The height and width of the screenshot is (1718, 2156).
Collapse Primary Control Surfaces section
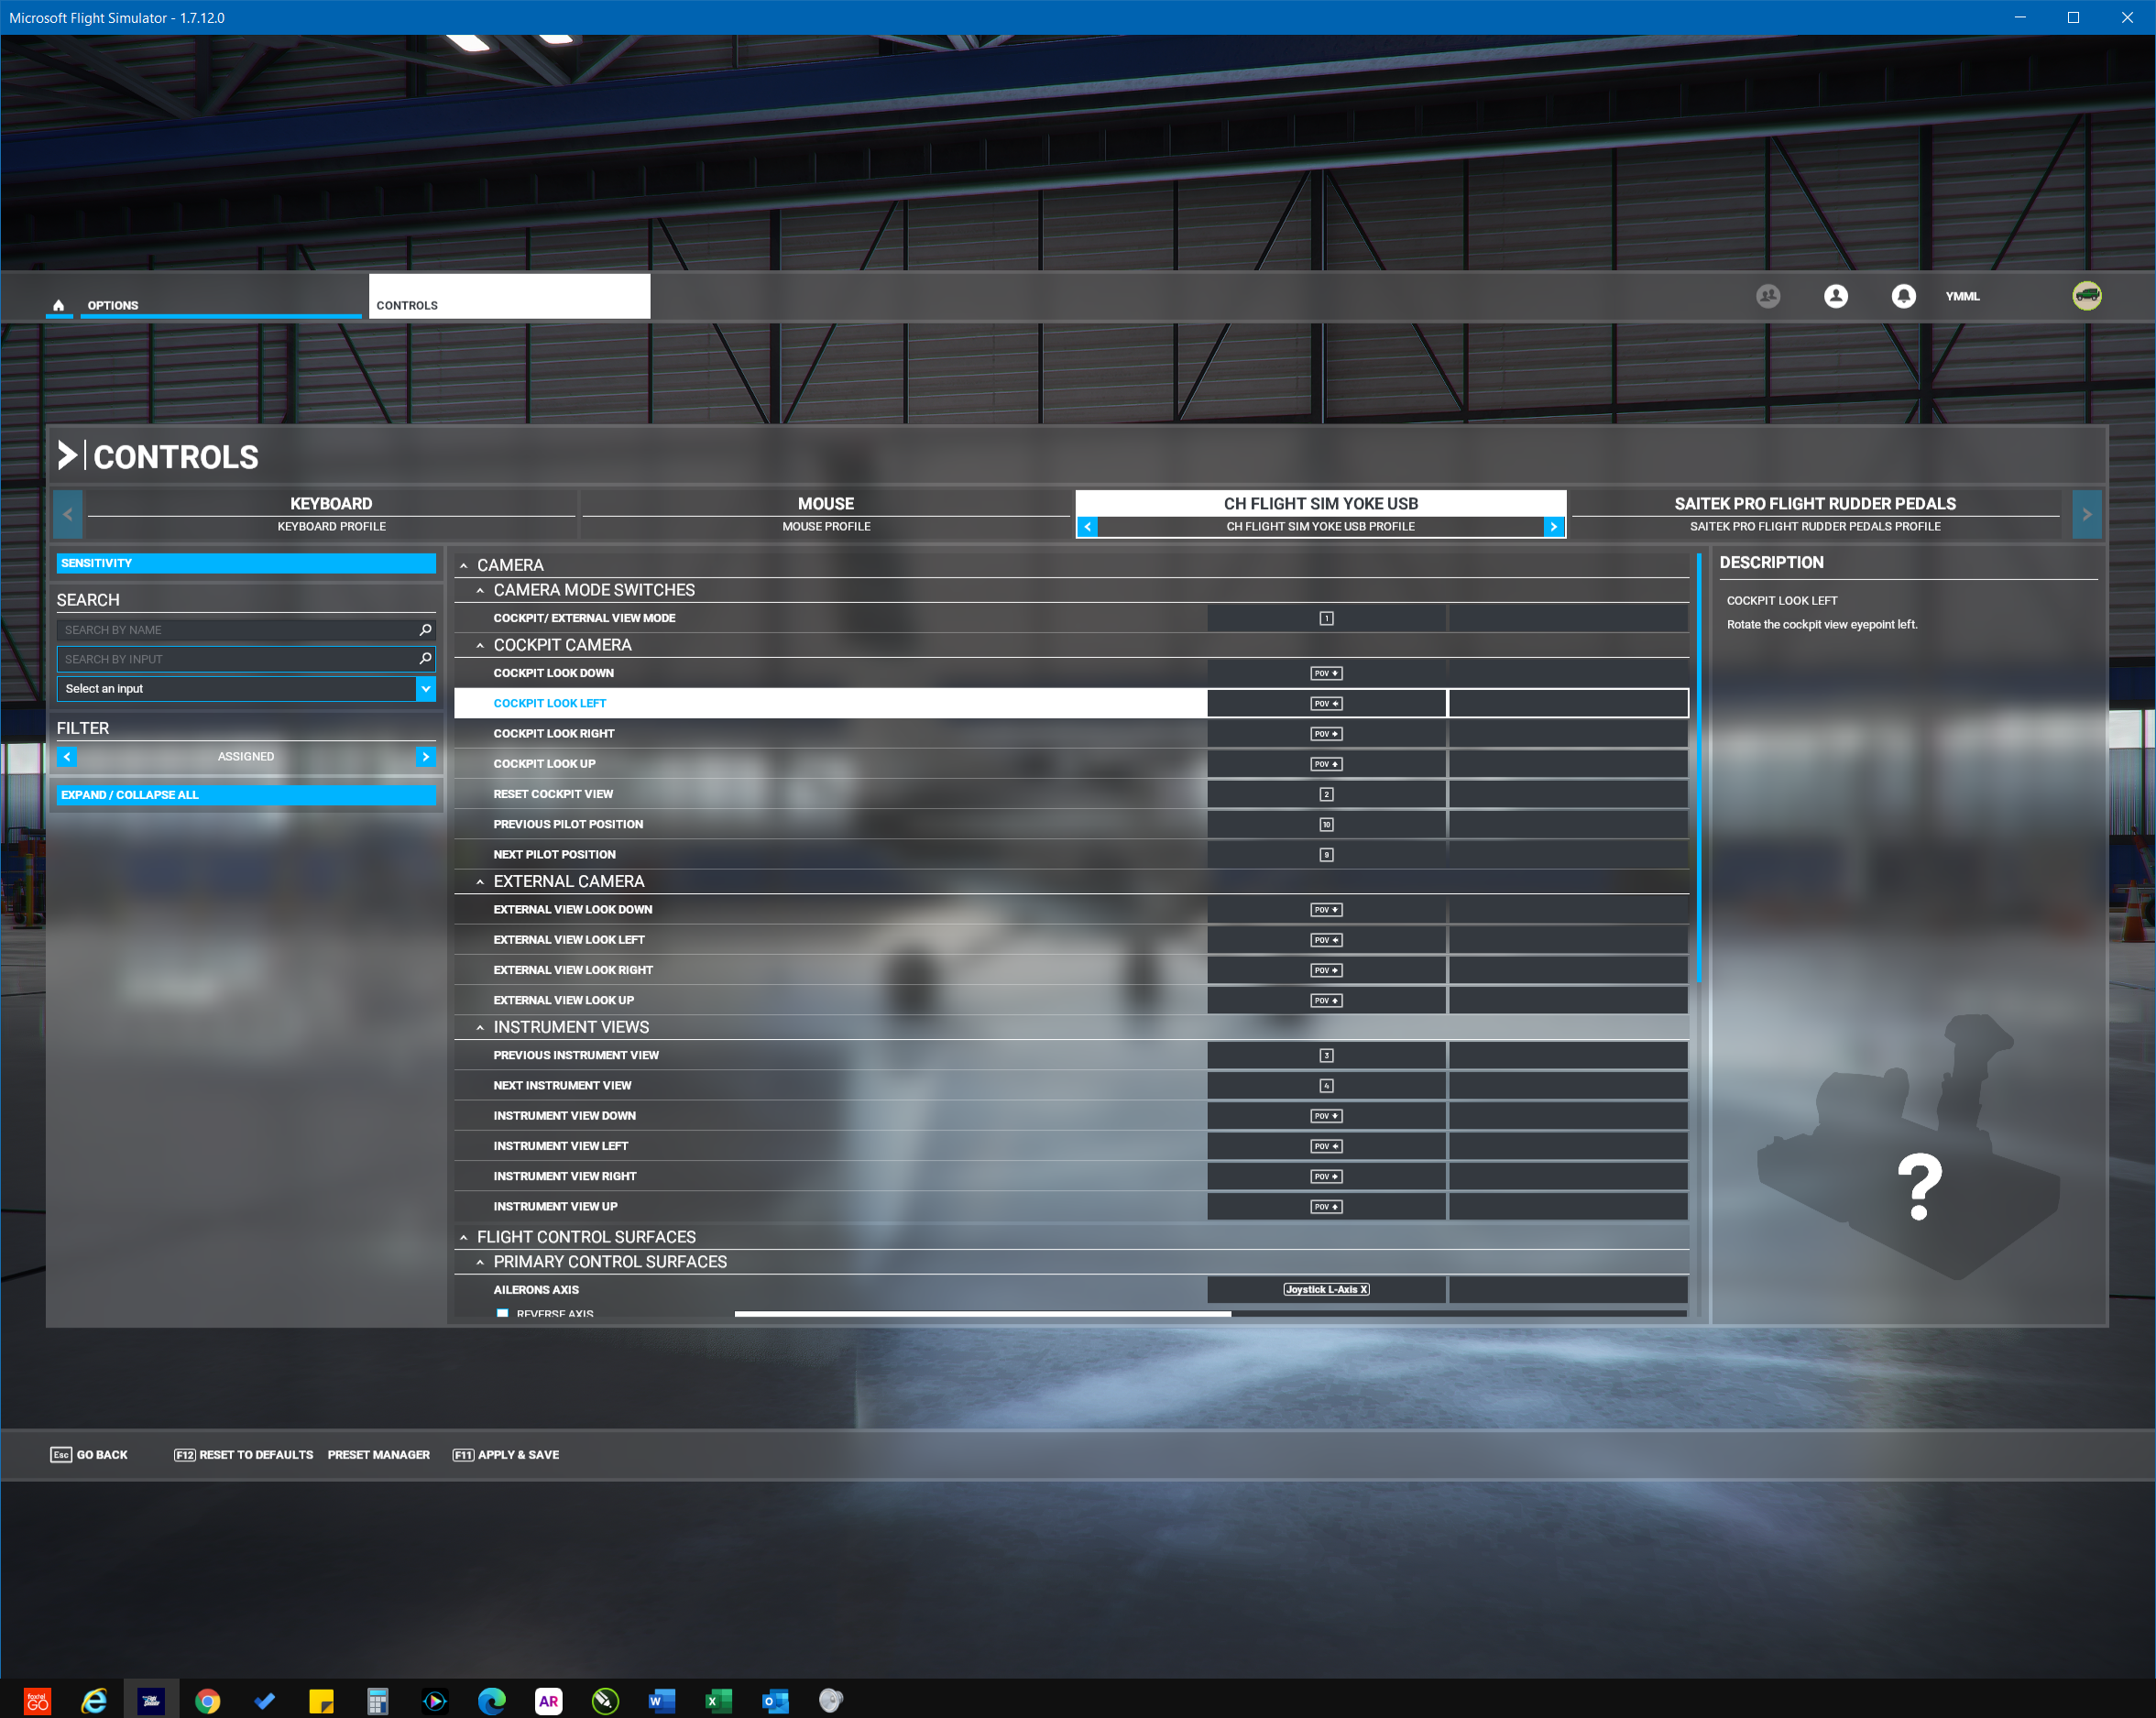click(480, 1263)
